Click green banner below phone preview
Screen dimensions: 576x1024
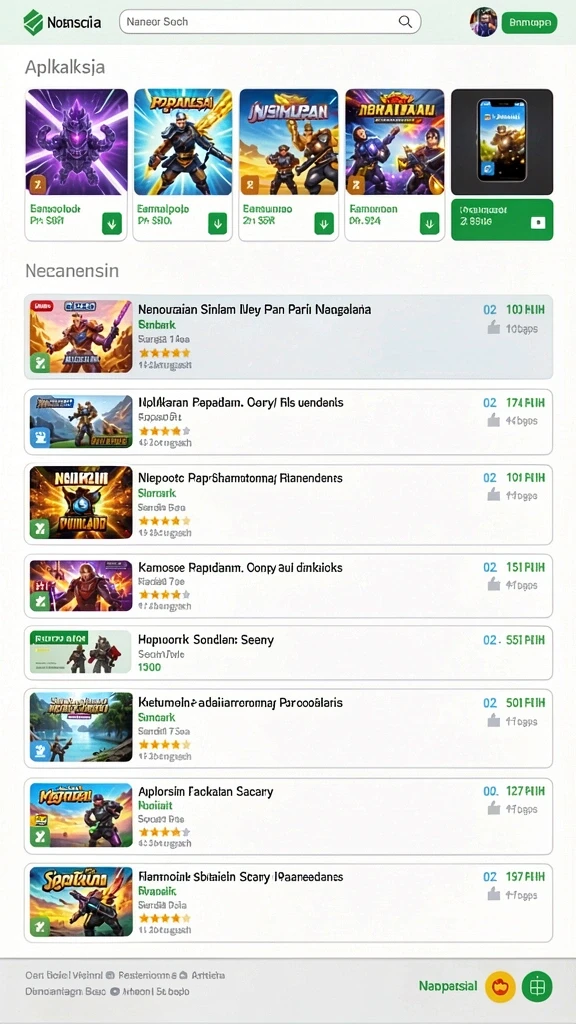pyautogui.click(x=502, y=220)
